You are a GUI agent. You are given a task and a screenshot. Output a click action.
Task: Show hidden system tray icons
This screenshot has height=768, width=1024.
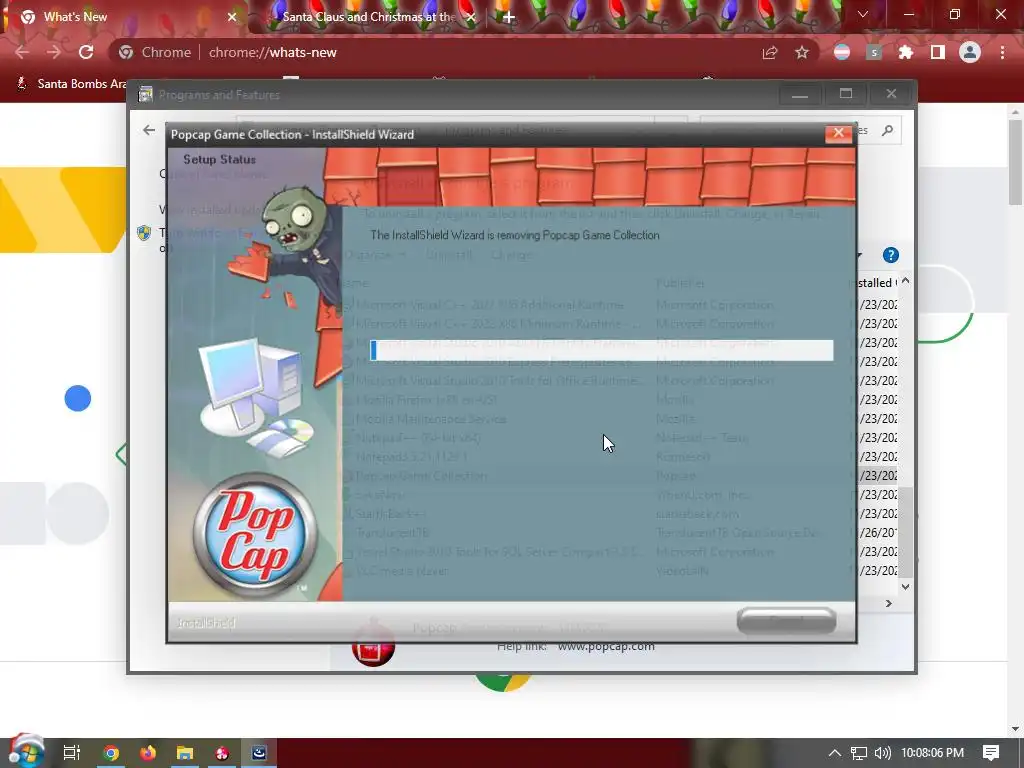835,753
